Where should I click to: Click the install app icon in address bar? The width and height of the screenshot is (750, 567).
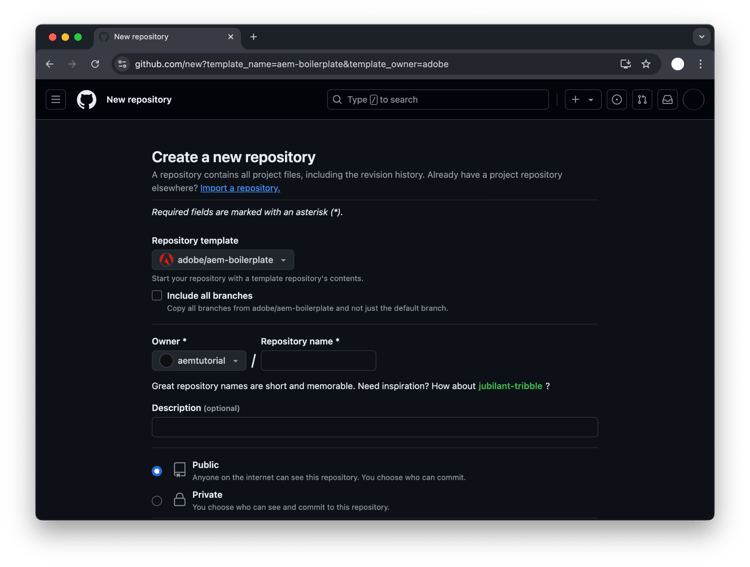pos(625,64)
